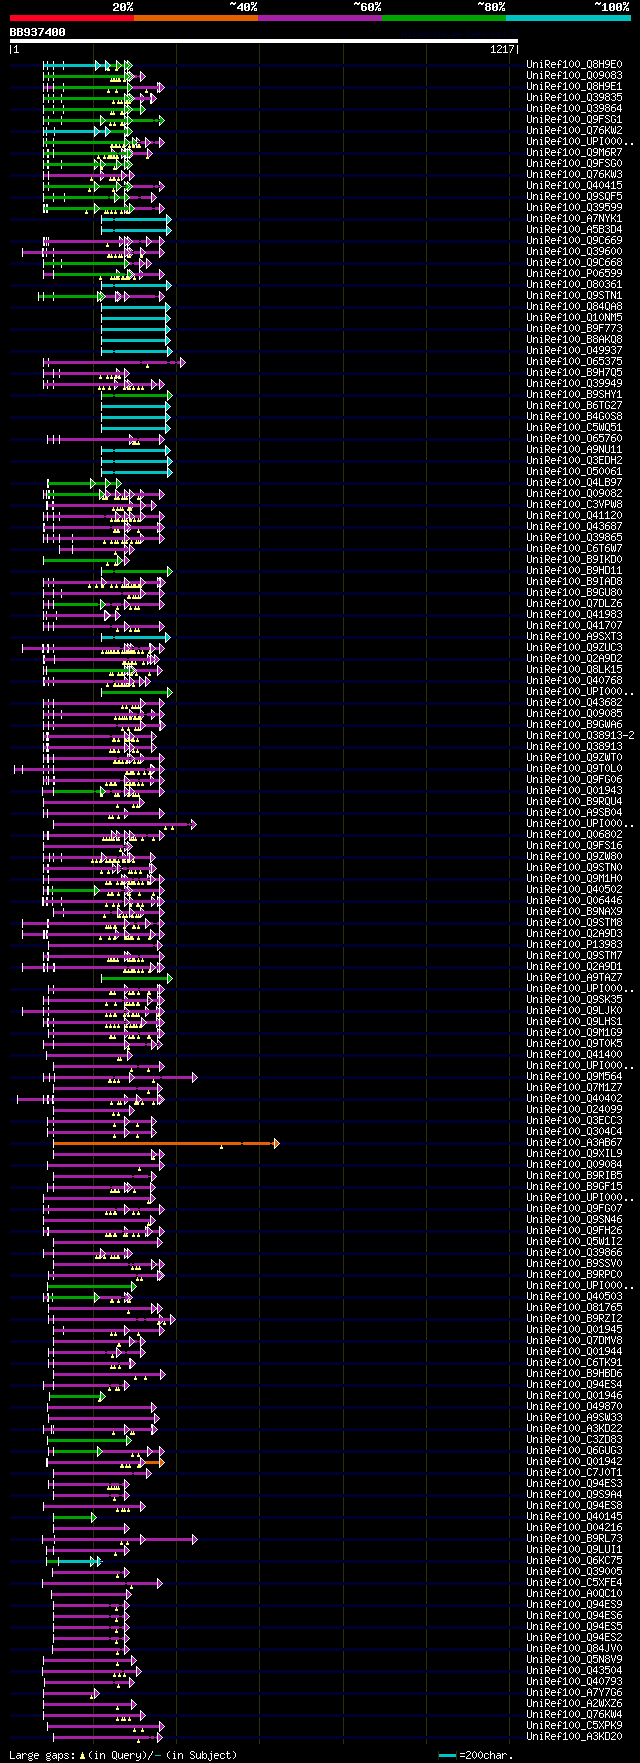Click the UniRef100_Q38913-2 label
640x1763 pixels.
point(580,736)
